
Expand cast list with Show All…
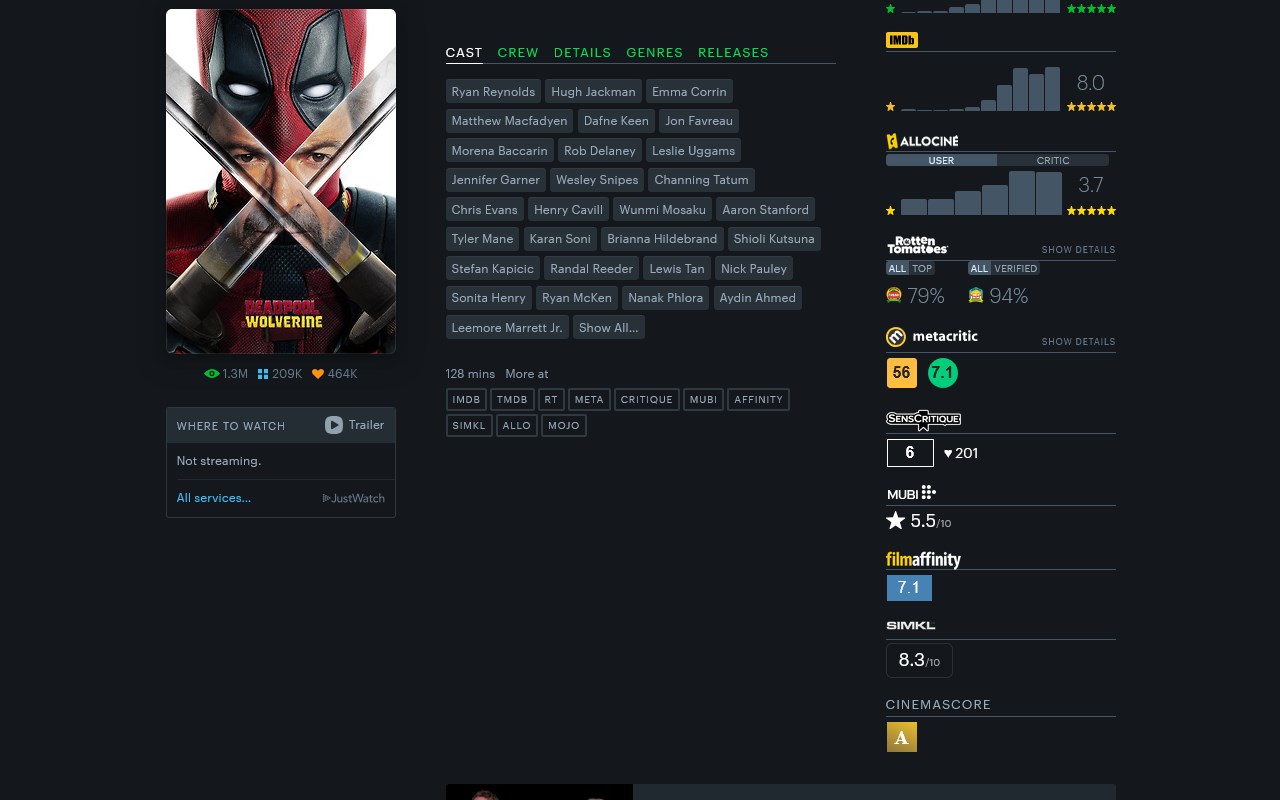click(x=608, y=327)
